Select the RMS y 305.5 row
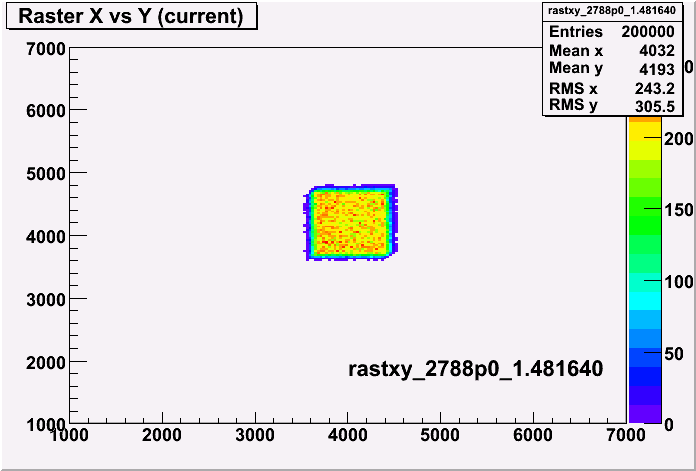Viewport: 696px width, 471px height. [x=612, y=106]
